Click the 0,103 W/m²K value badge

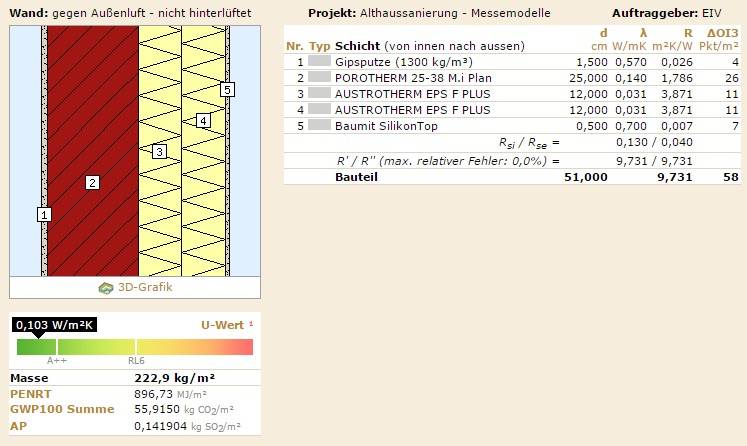click(55, 325)
